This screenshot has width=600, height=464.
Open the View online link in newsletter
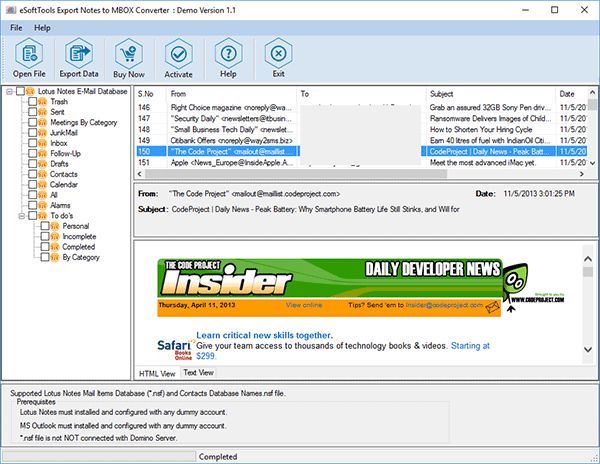(x=304, y=305)
